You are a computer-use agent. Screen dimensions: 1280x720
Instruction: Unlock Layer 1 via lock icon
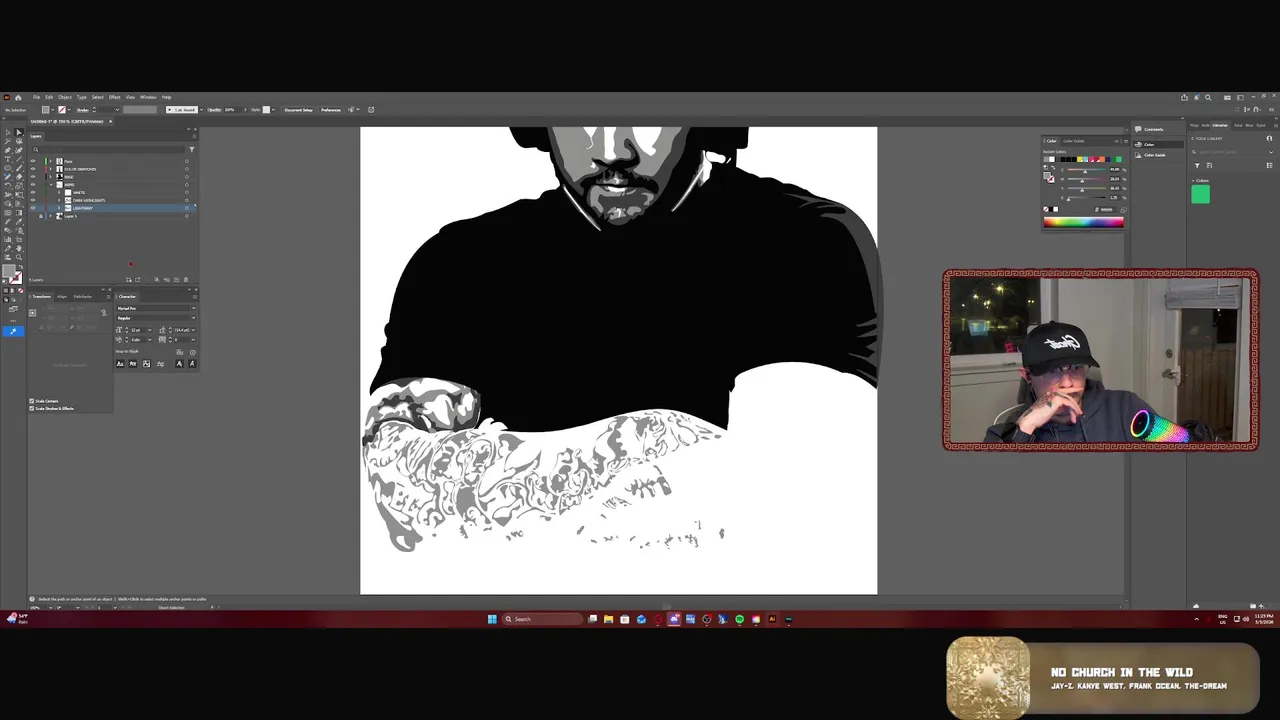(x=41, y=216)
